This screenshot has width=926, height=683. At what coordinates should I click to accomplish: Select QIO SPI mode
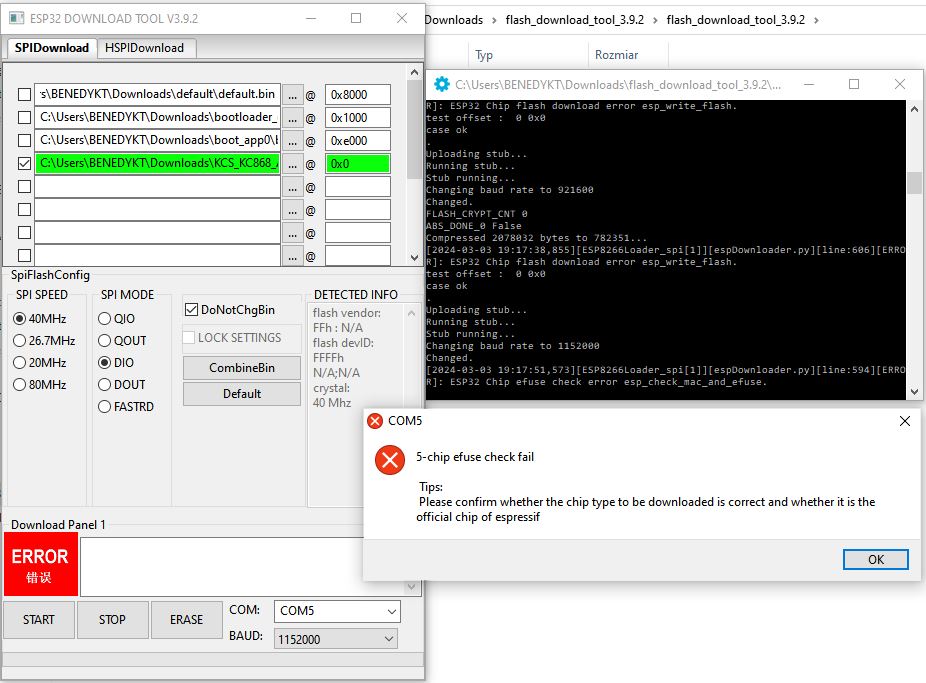coord(105,319)
